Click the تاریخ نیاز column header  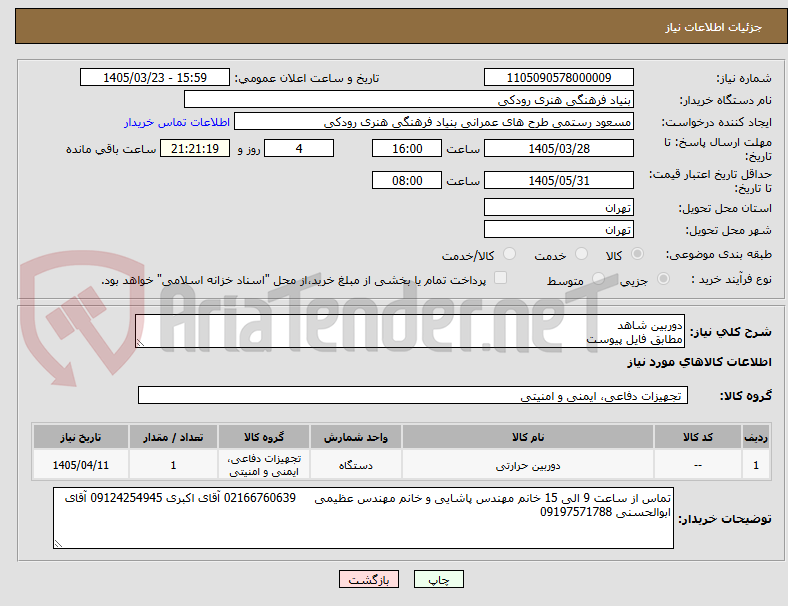[81, 437]
